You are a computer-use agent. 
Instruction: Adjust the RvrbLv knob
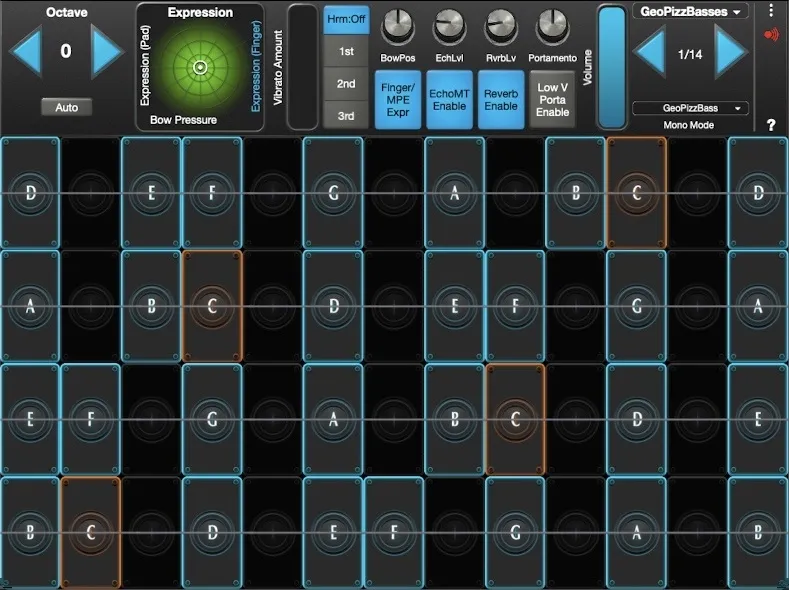[501, 26]
